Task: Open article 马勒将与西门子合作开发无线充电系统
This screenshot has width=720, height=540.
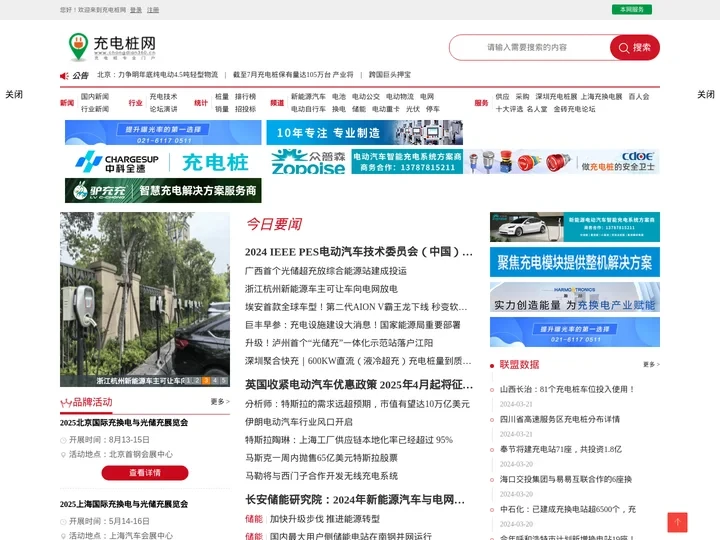Action: [x=321, y=476]
